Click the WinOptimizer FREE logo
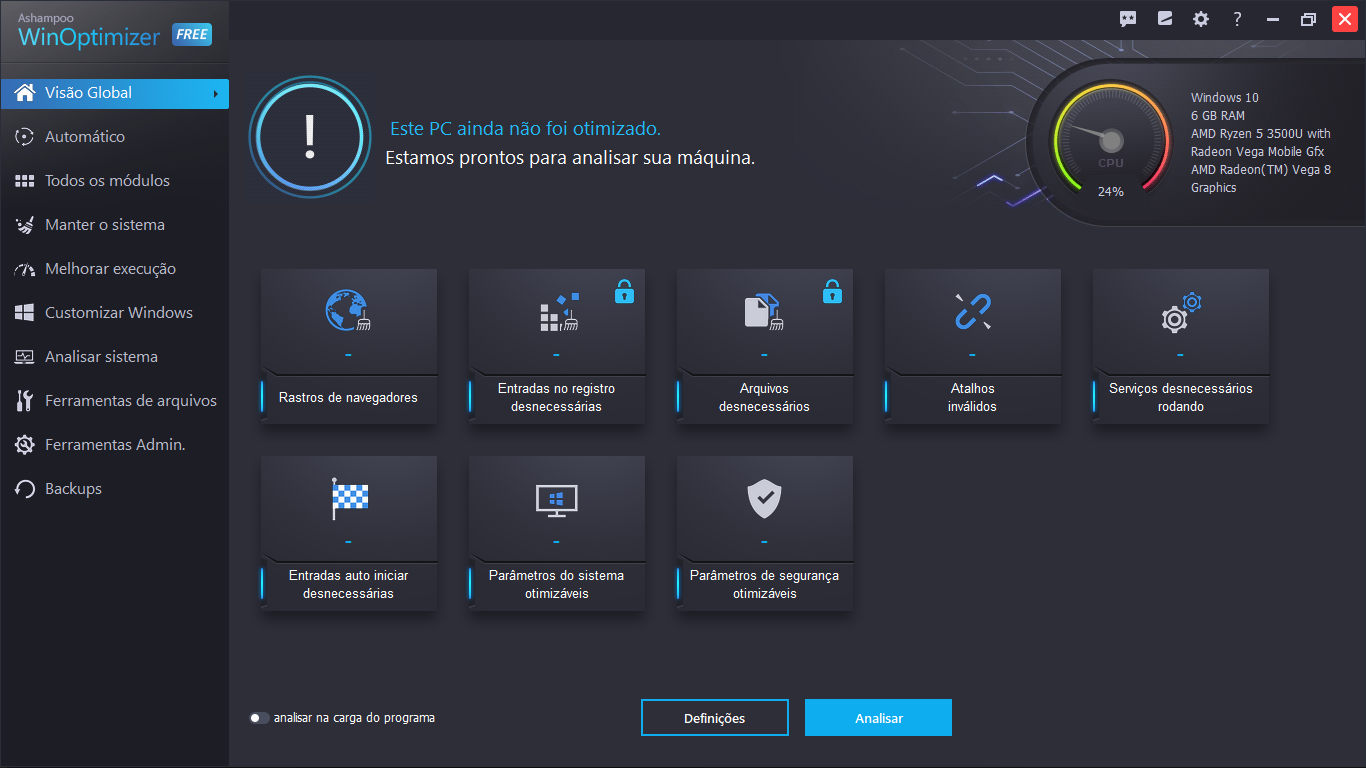The height and width of the screenshot is (768, 1366). (114, 32)
